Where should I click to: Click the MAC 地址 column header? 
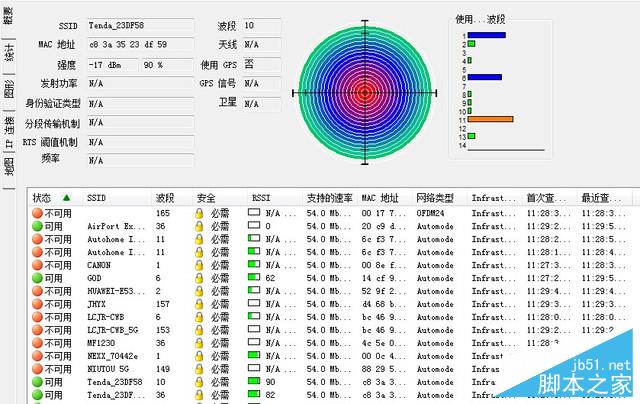380,198
